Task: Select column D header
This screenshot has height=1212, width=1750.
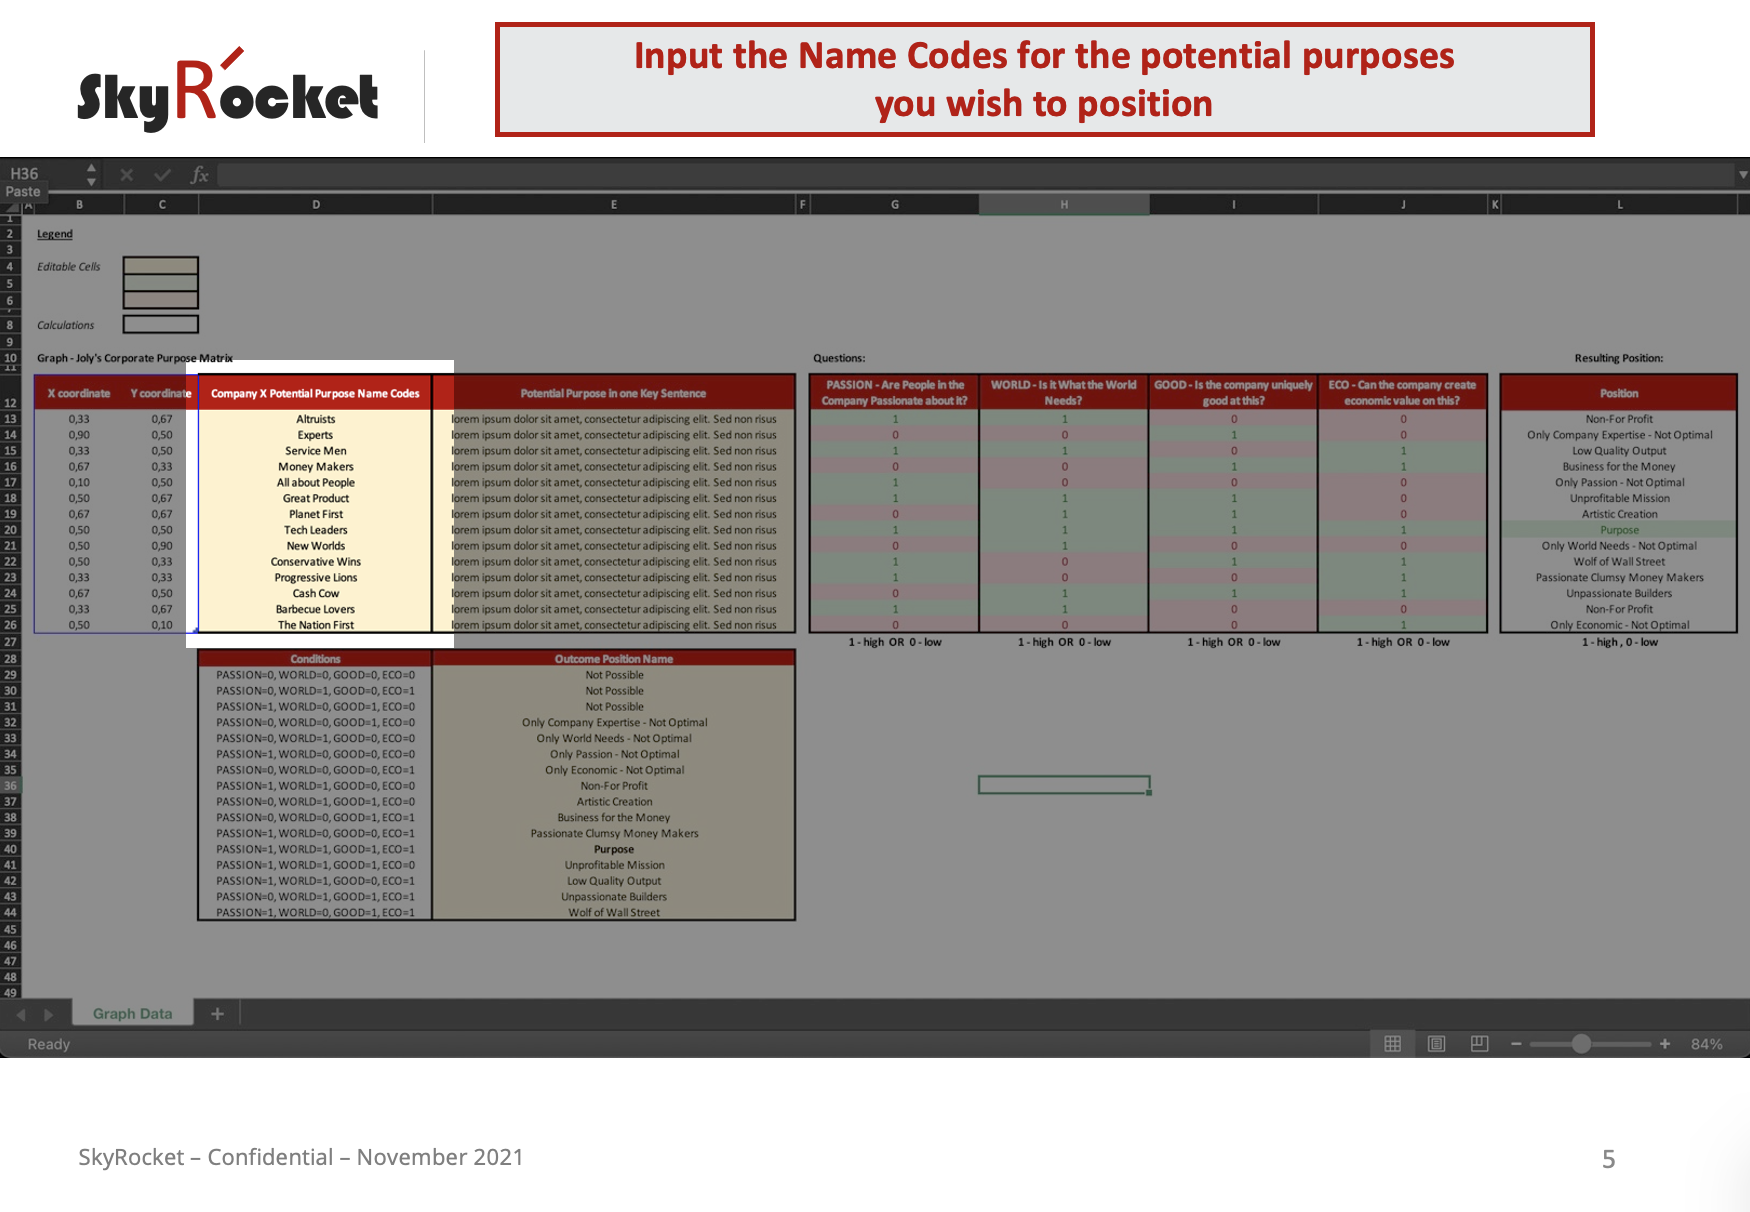Action: [x=316, y=204]
